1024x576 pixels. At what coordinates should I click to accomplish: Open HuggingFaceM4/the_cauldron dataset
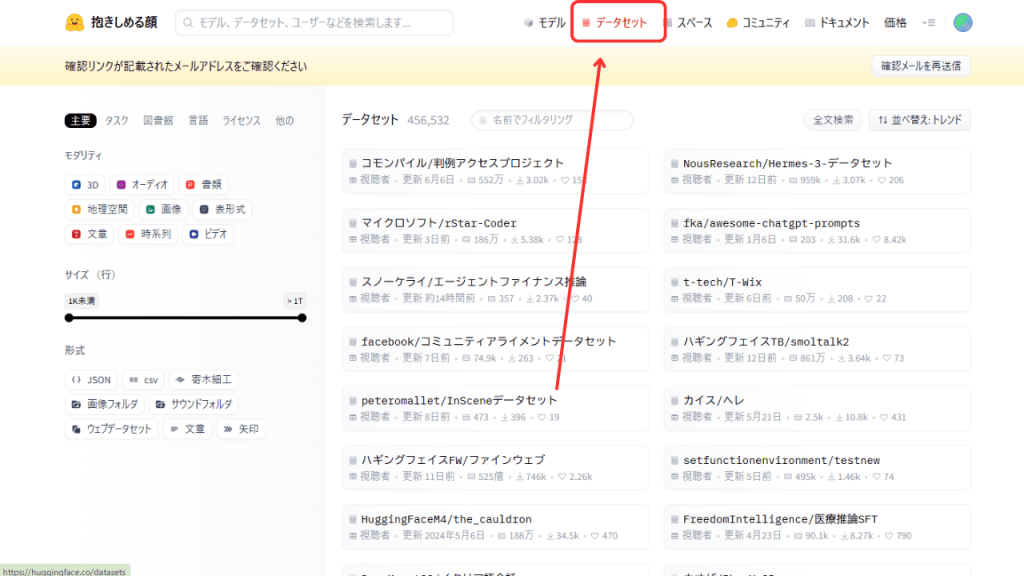pyautogui.click(x=495, y=527)
